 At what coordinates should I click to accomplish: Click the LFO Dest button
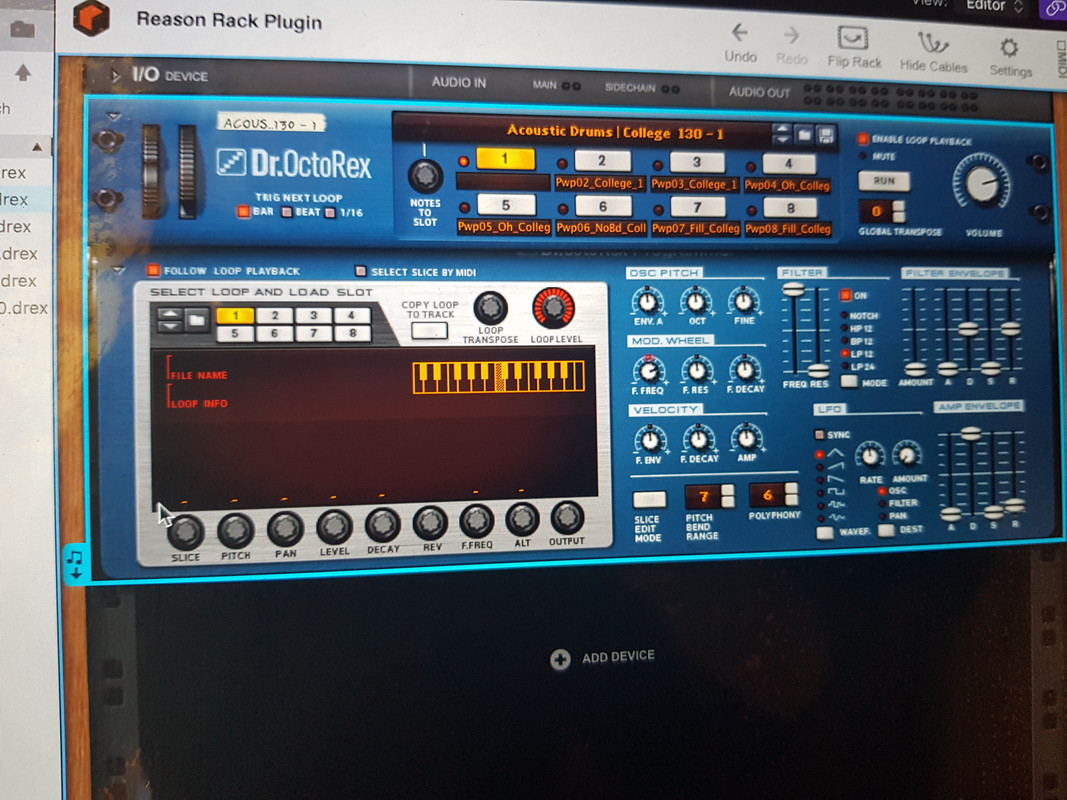pyautogui.click(x=886, y=531)
